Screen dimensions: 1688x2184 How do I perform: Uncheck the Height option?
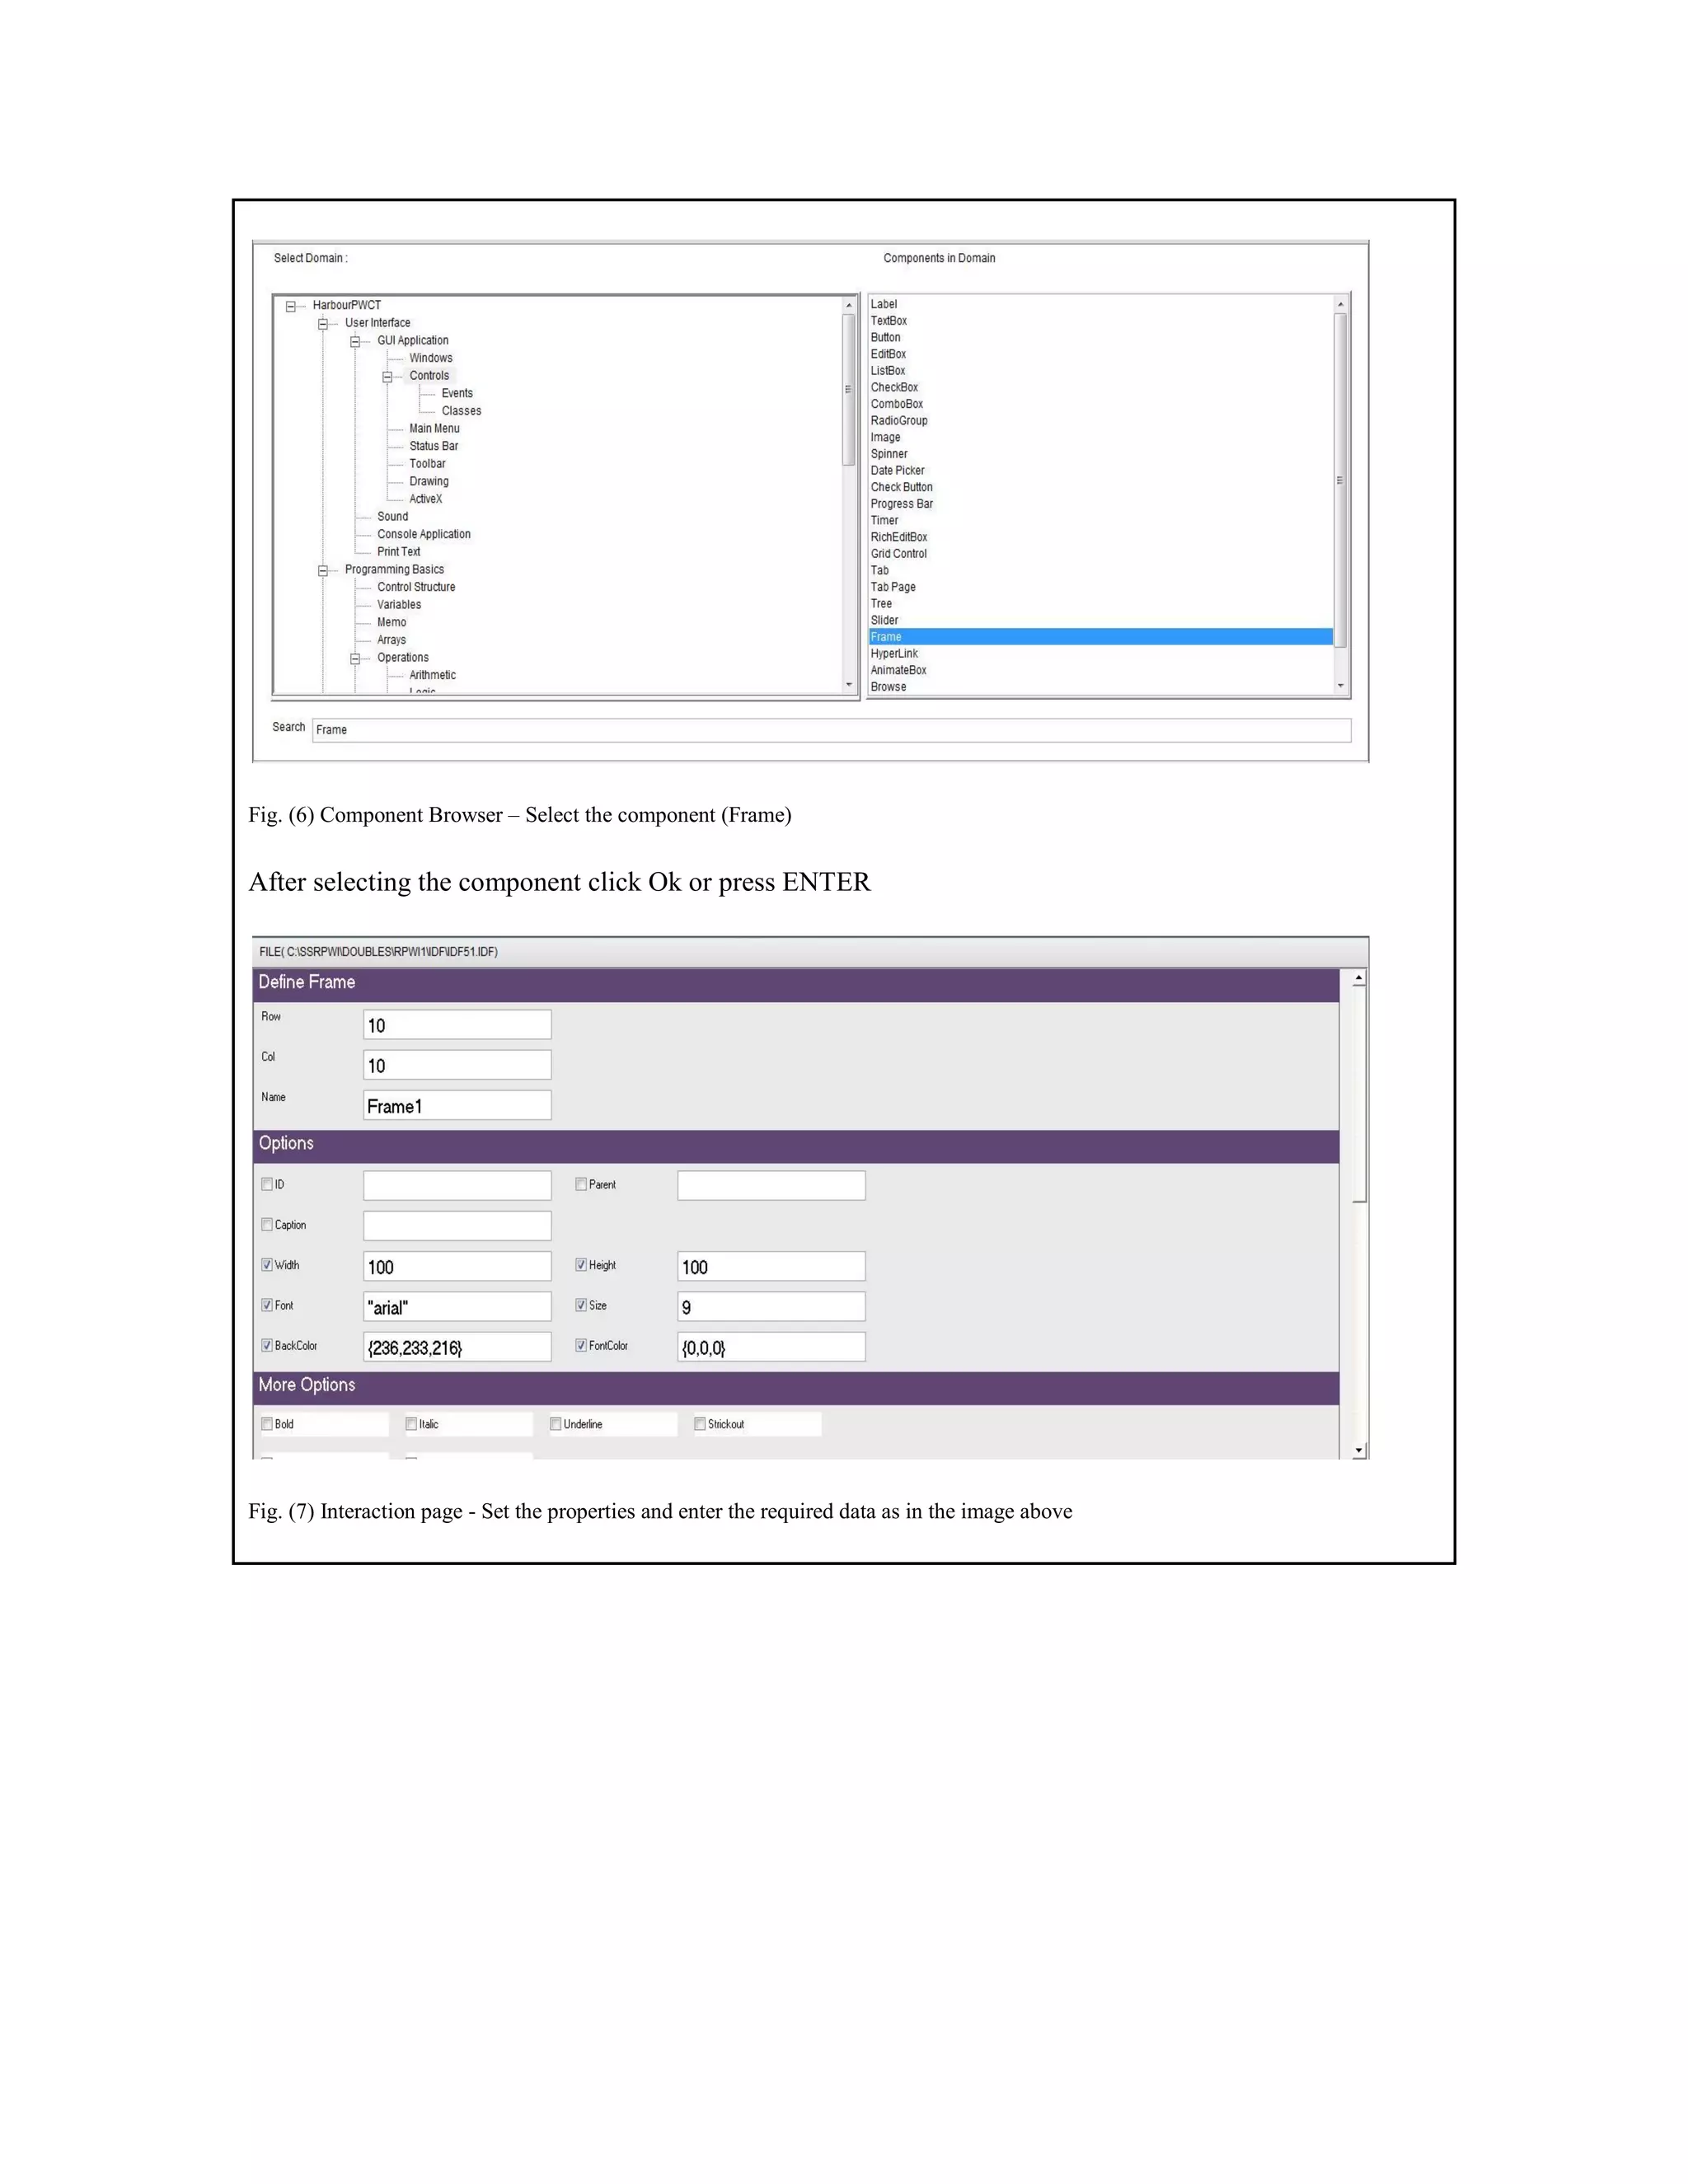click(x=581, y=1265)
